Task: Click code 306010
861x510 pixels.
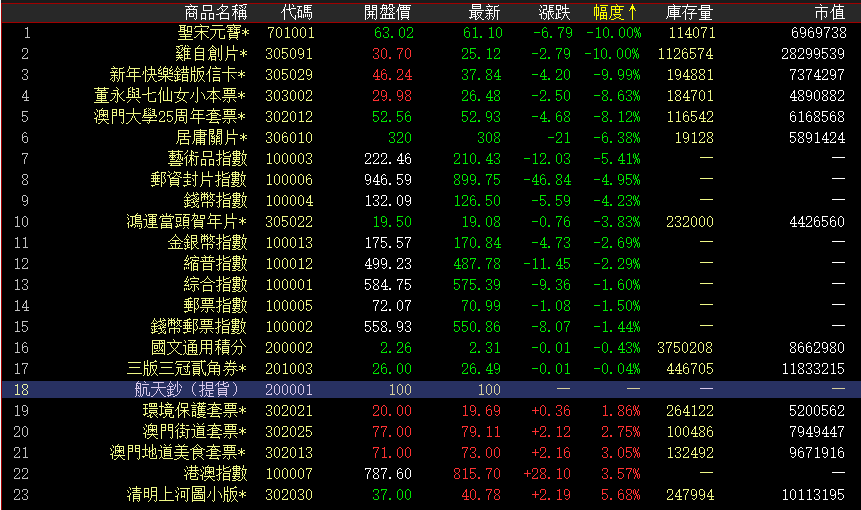Action: (289, 138)
